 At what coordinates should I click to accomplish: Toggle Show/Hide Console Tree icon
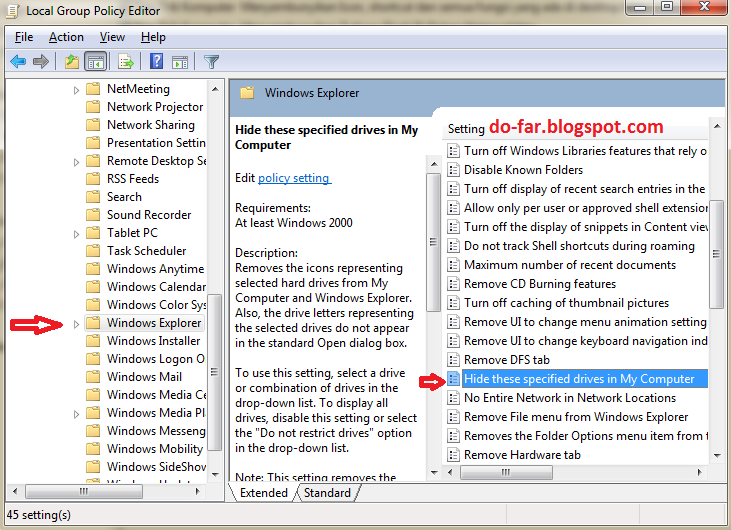[x=96, y=61]
